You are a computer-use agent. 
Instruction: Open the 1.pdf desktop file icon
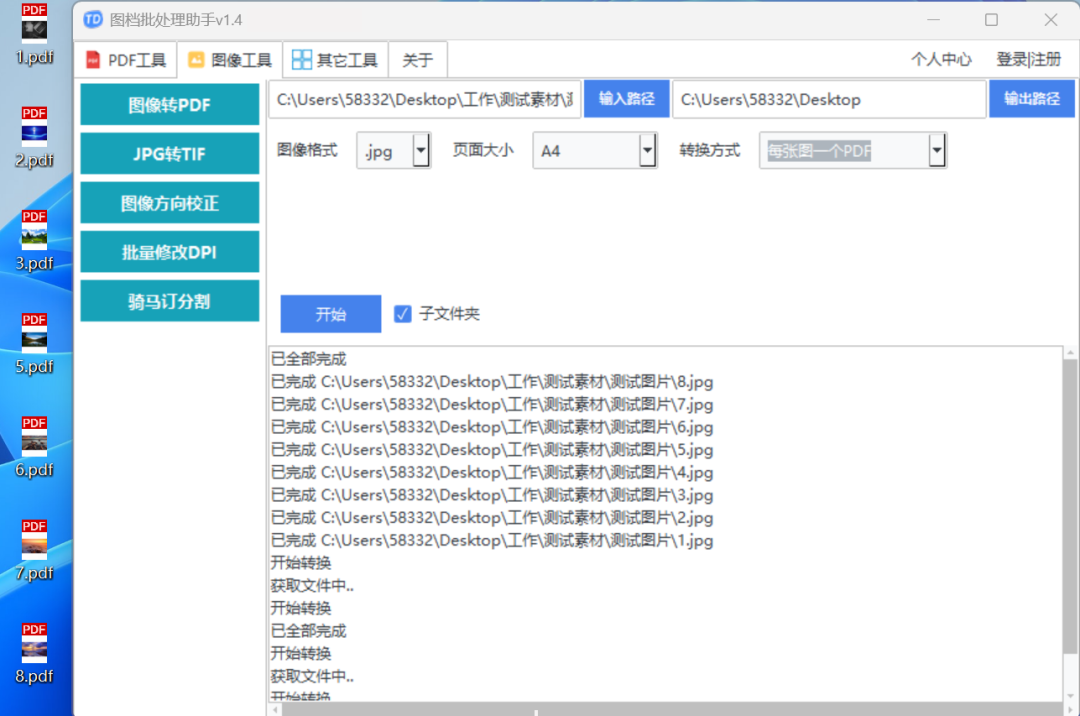pyautogui.click(x=34, y=34)
